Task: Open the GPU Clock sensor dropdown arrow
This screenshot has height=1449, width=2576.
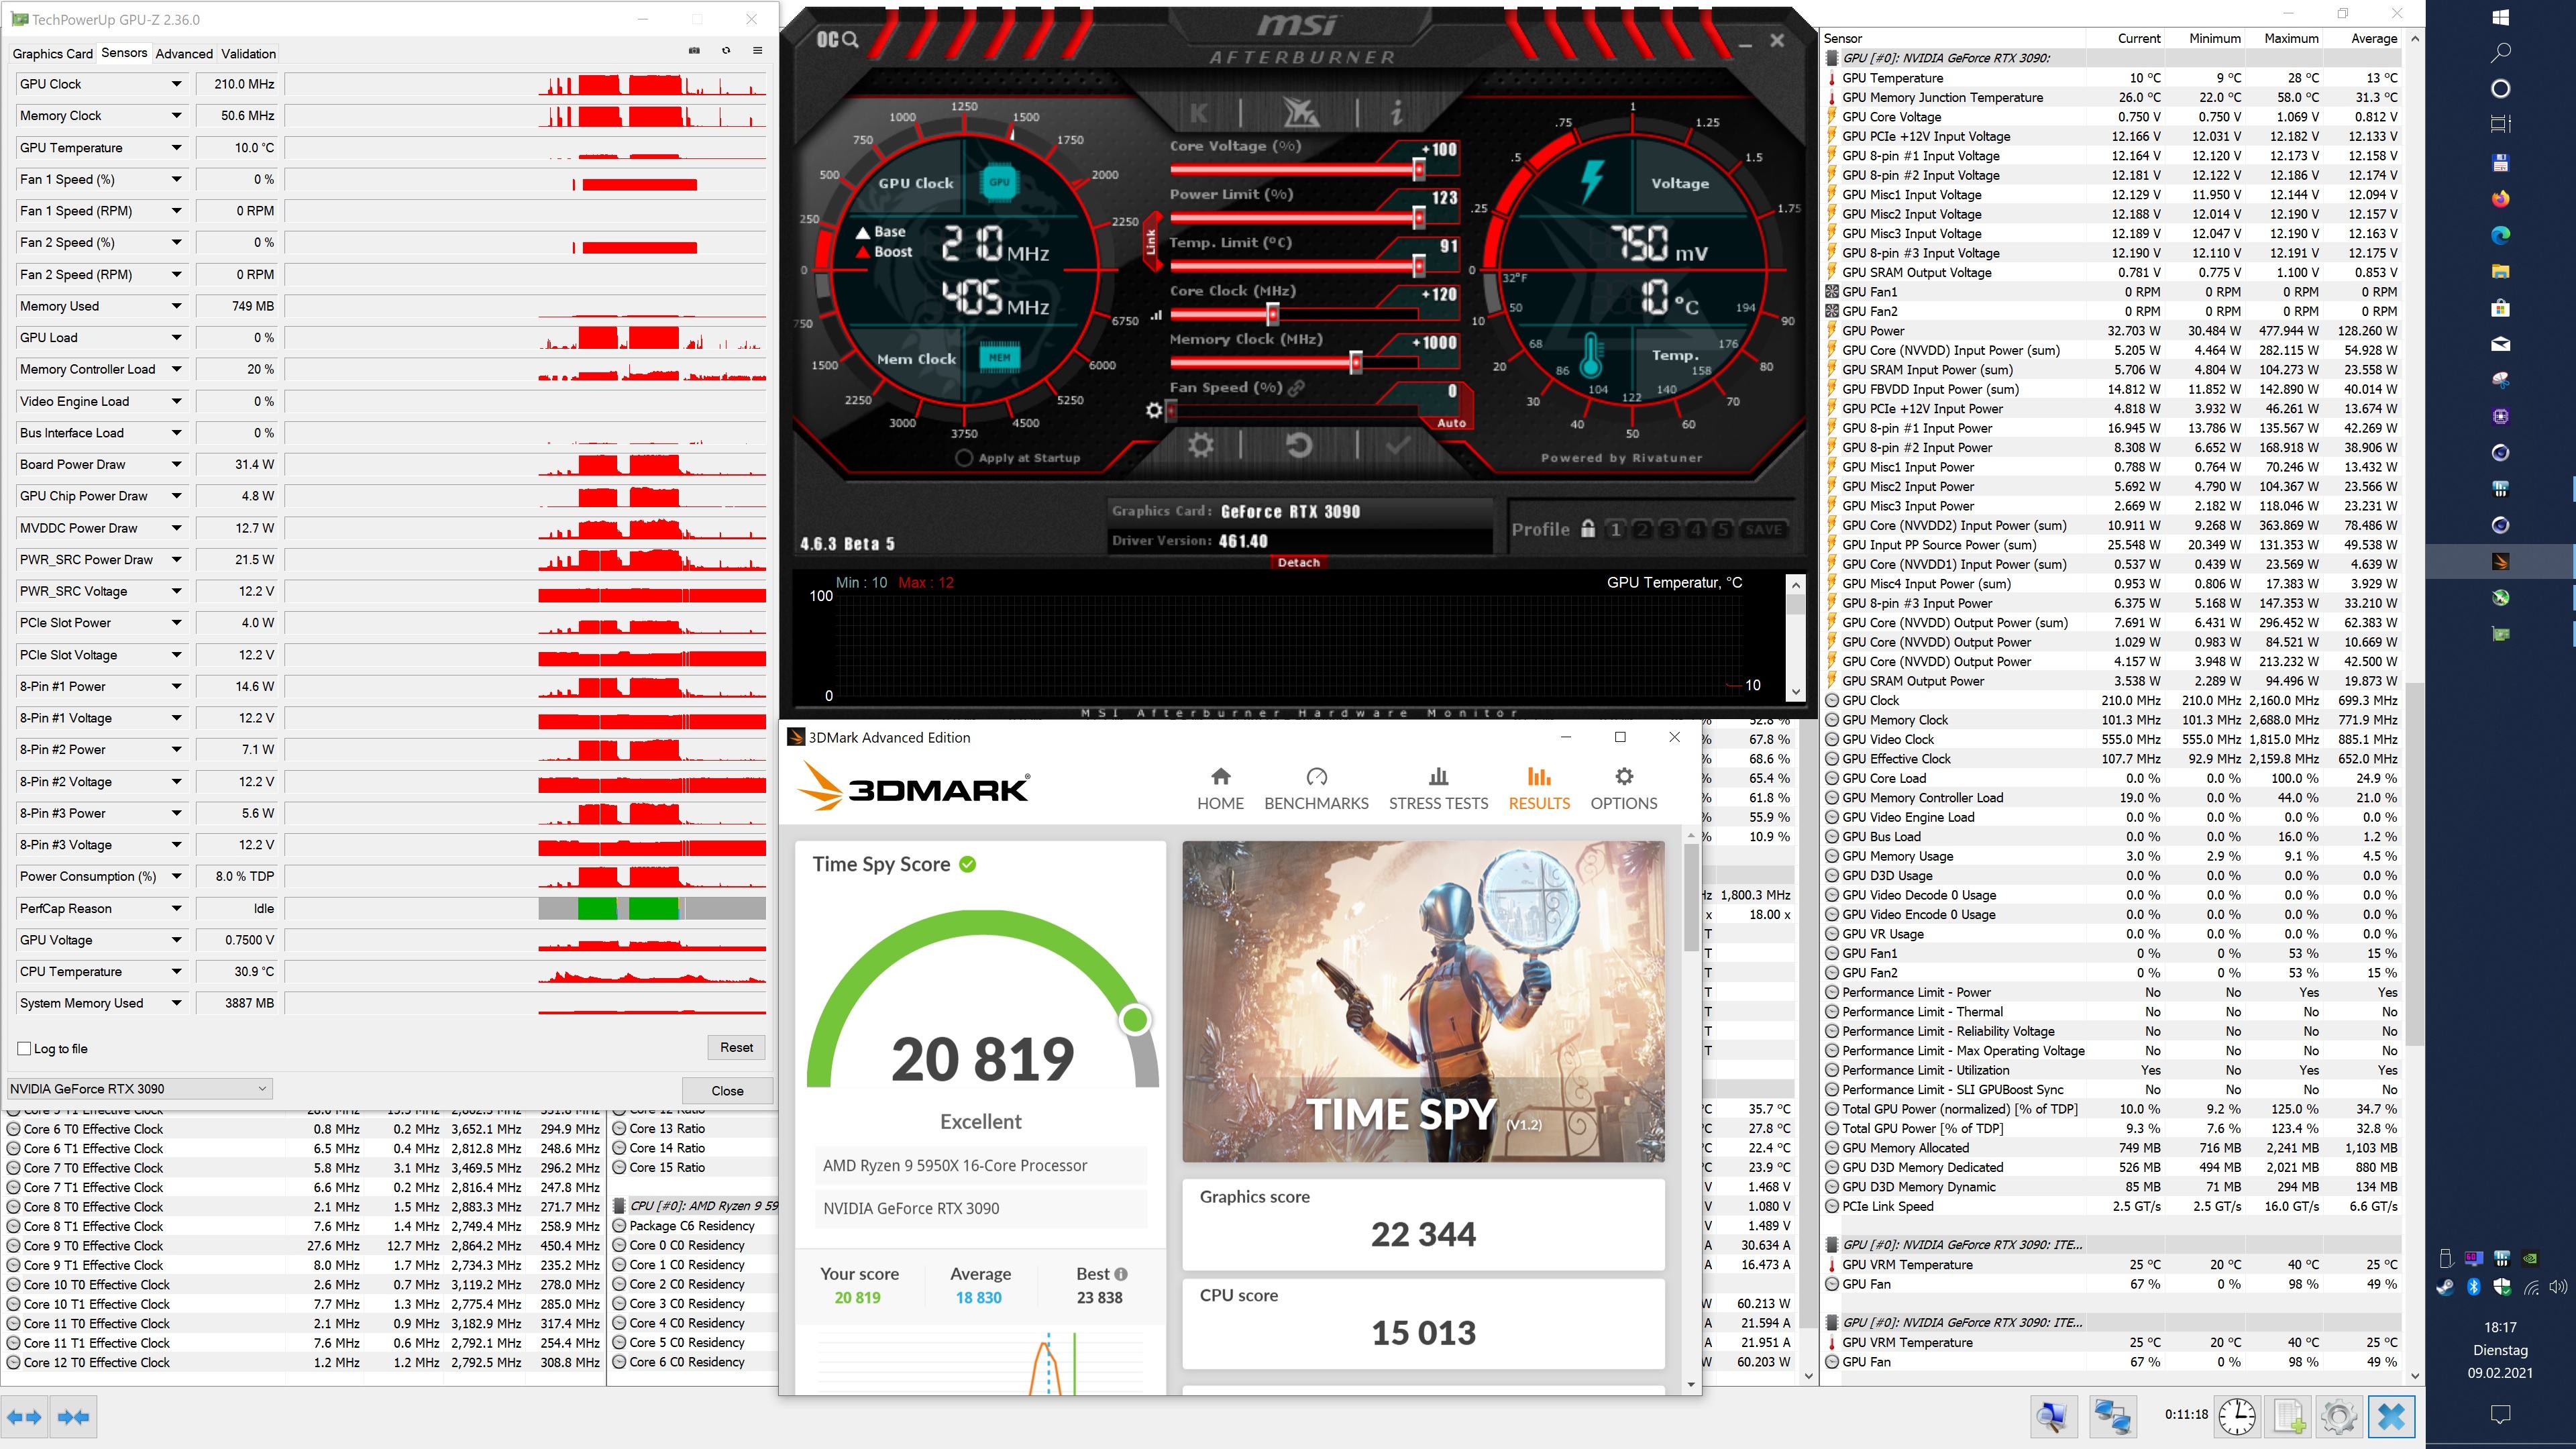Action: click(176, 84)
